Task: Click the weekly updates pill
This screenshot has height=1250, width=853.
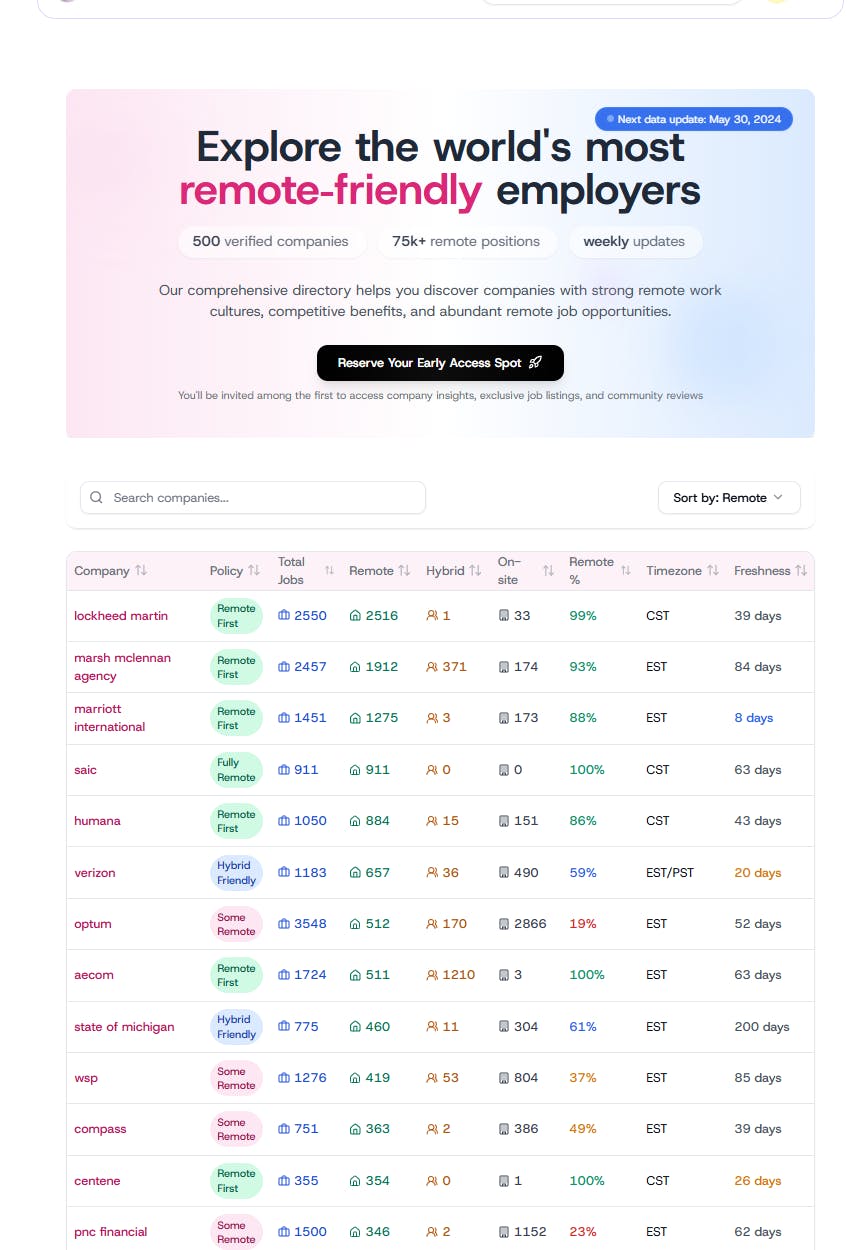Action: point(635,241)
